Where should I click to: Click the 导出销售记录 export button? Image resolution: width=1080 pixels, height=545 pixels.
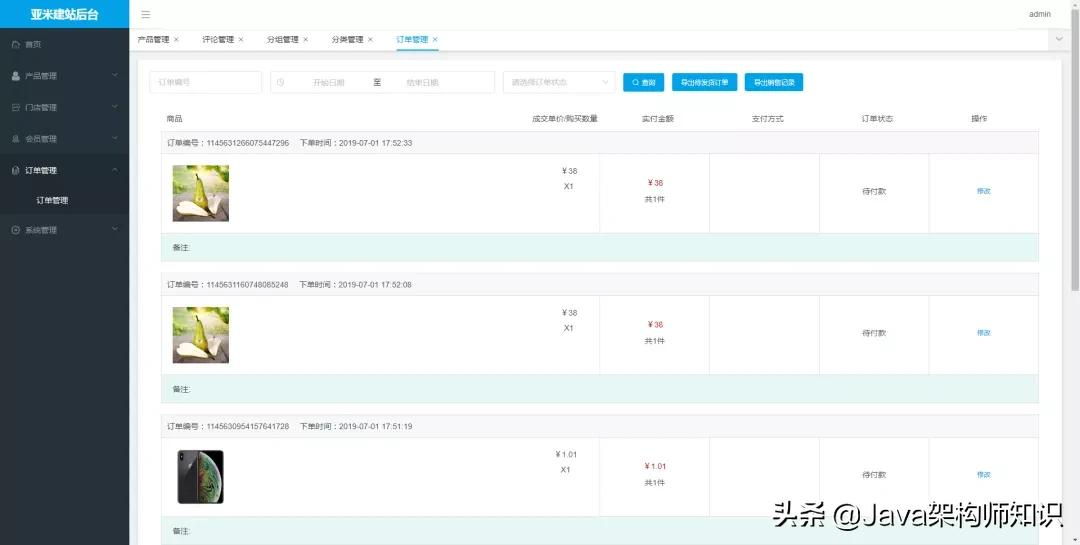[x=773, y=82]
